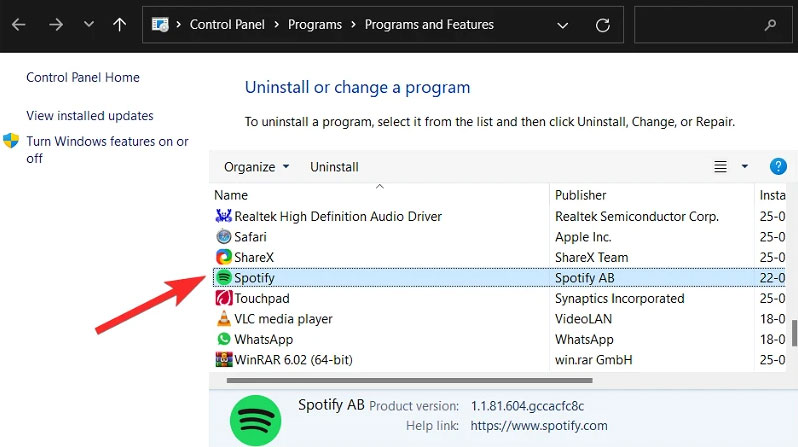Screen dimensions: 798x447
Task: Open View installed updates
Action: click(x=90, y=116)
